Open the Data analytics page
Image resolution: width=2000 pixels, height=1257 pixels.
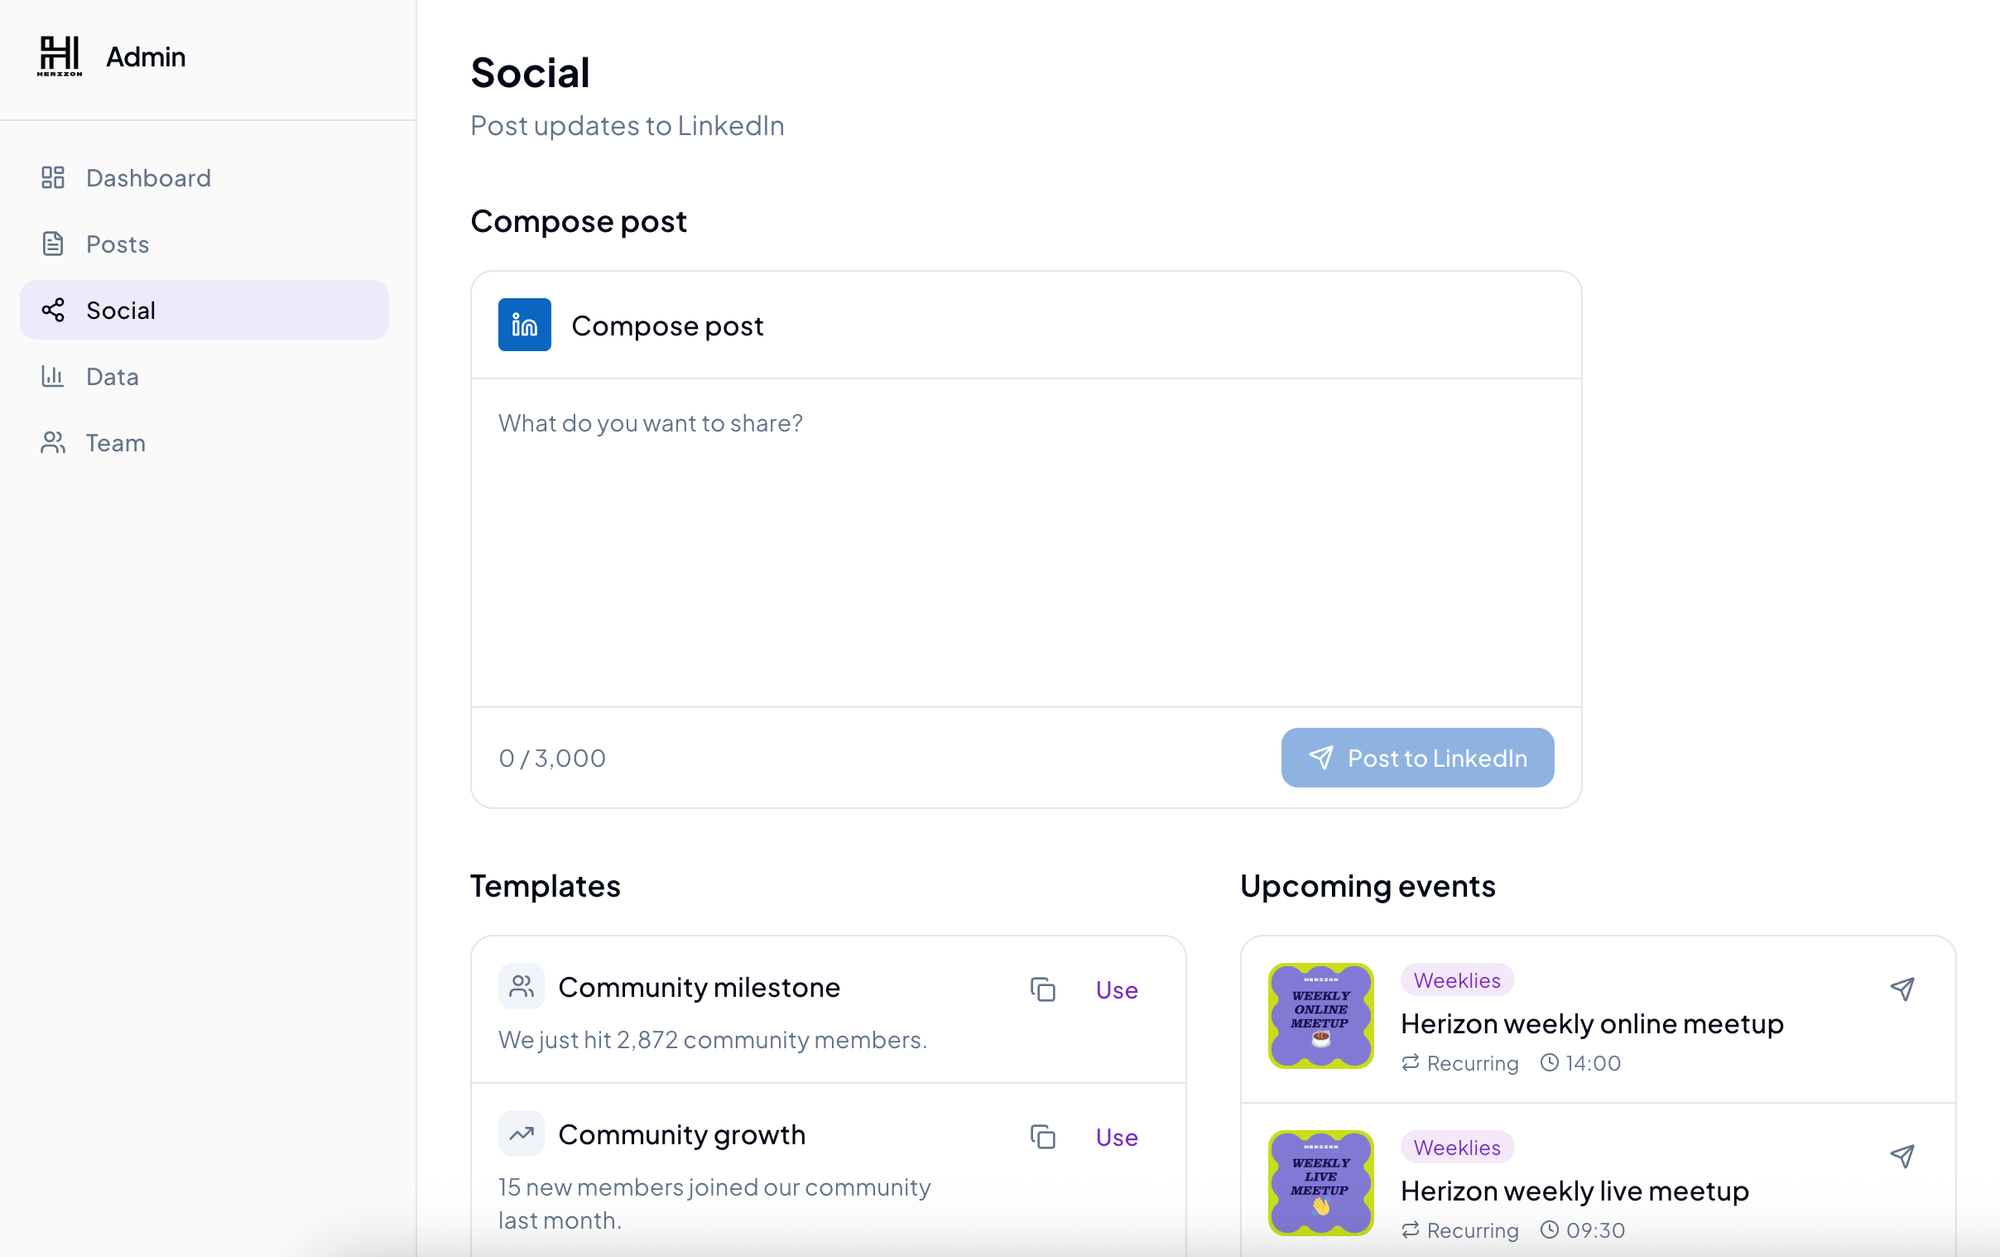112,377
